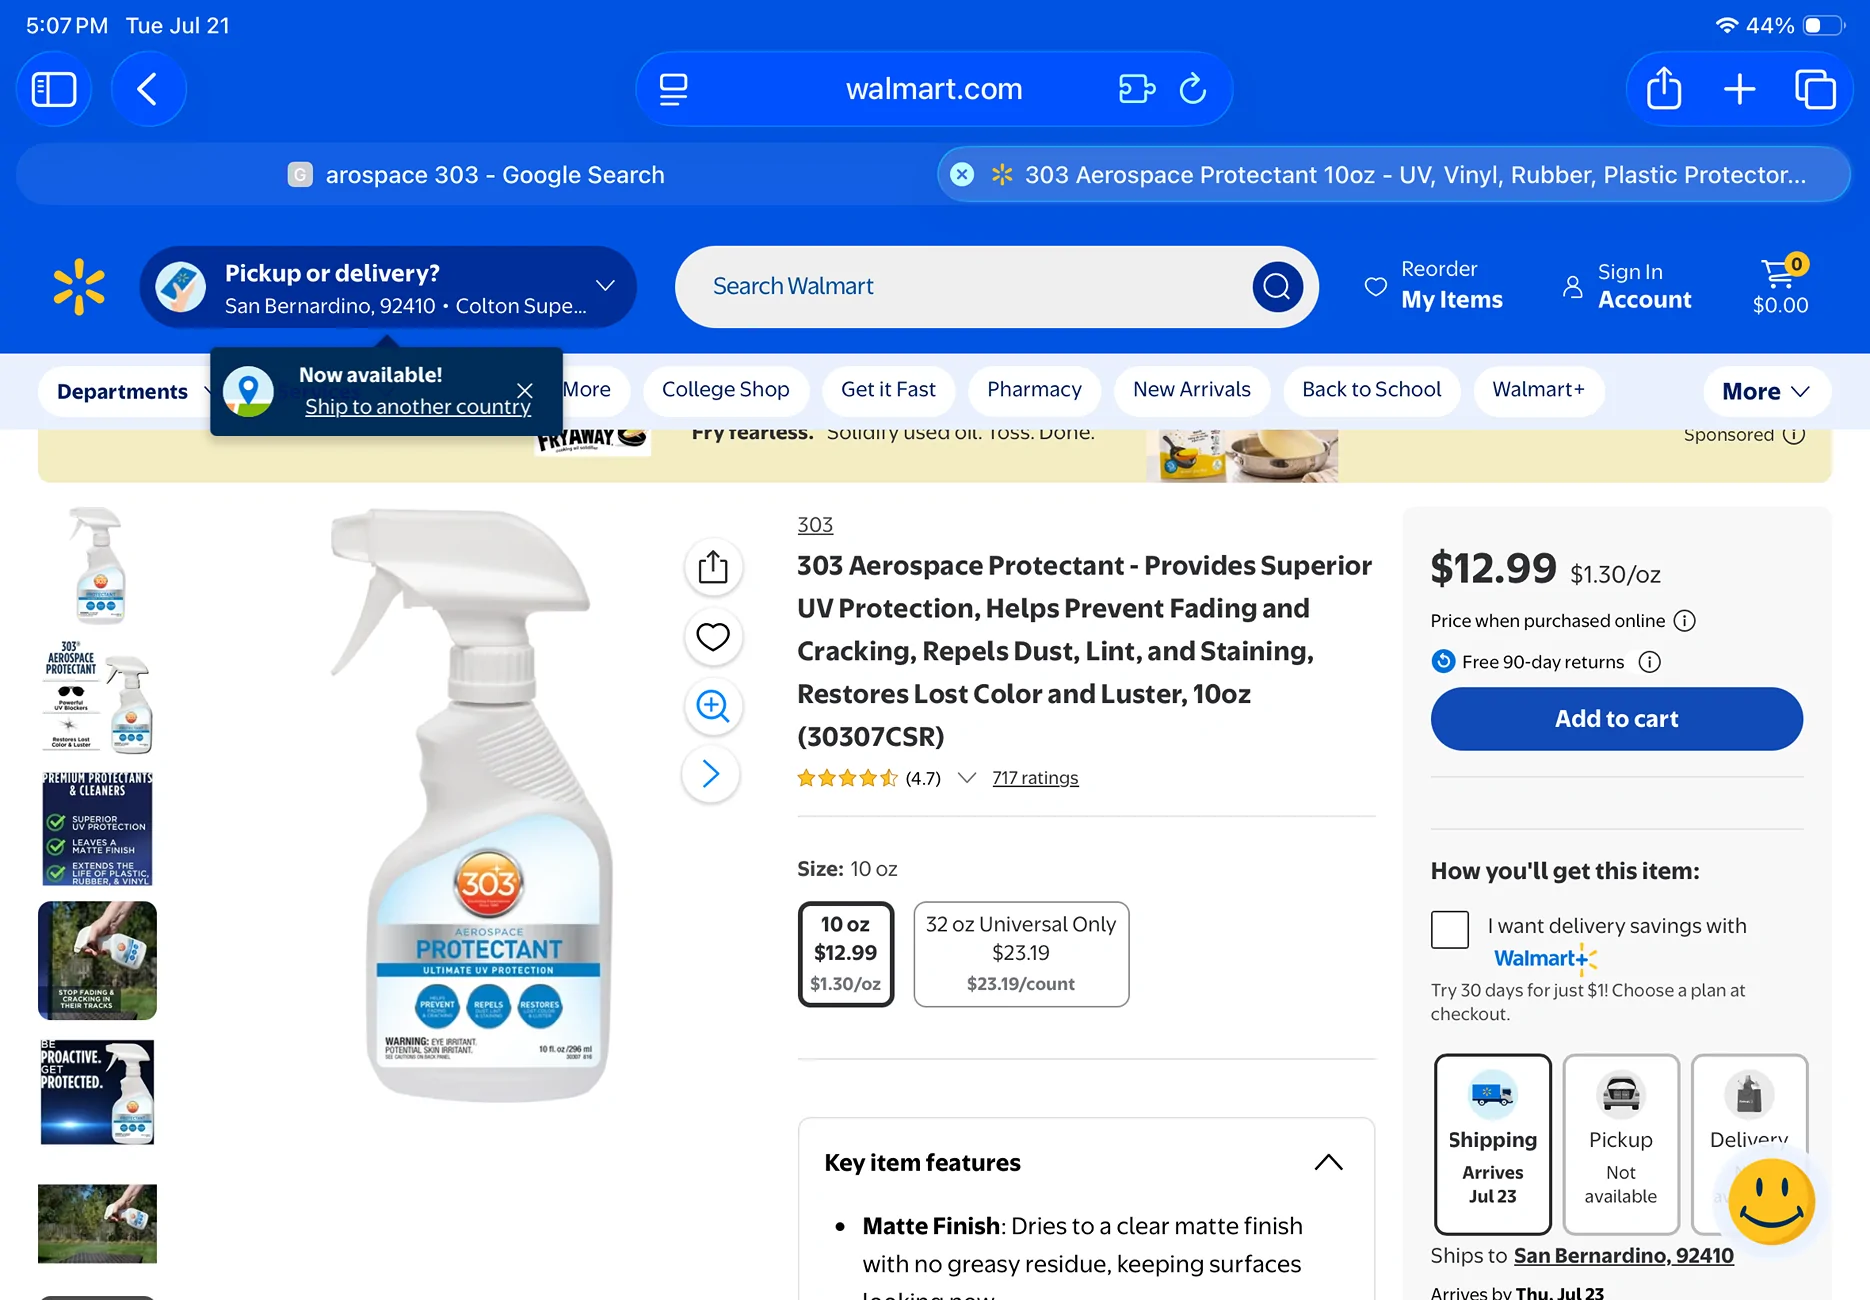Image resolution: width=1870 pixels, height=1300 pixels.
Task: Click Price when purchased online info icon
Action: (x=1685, y=621)
